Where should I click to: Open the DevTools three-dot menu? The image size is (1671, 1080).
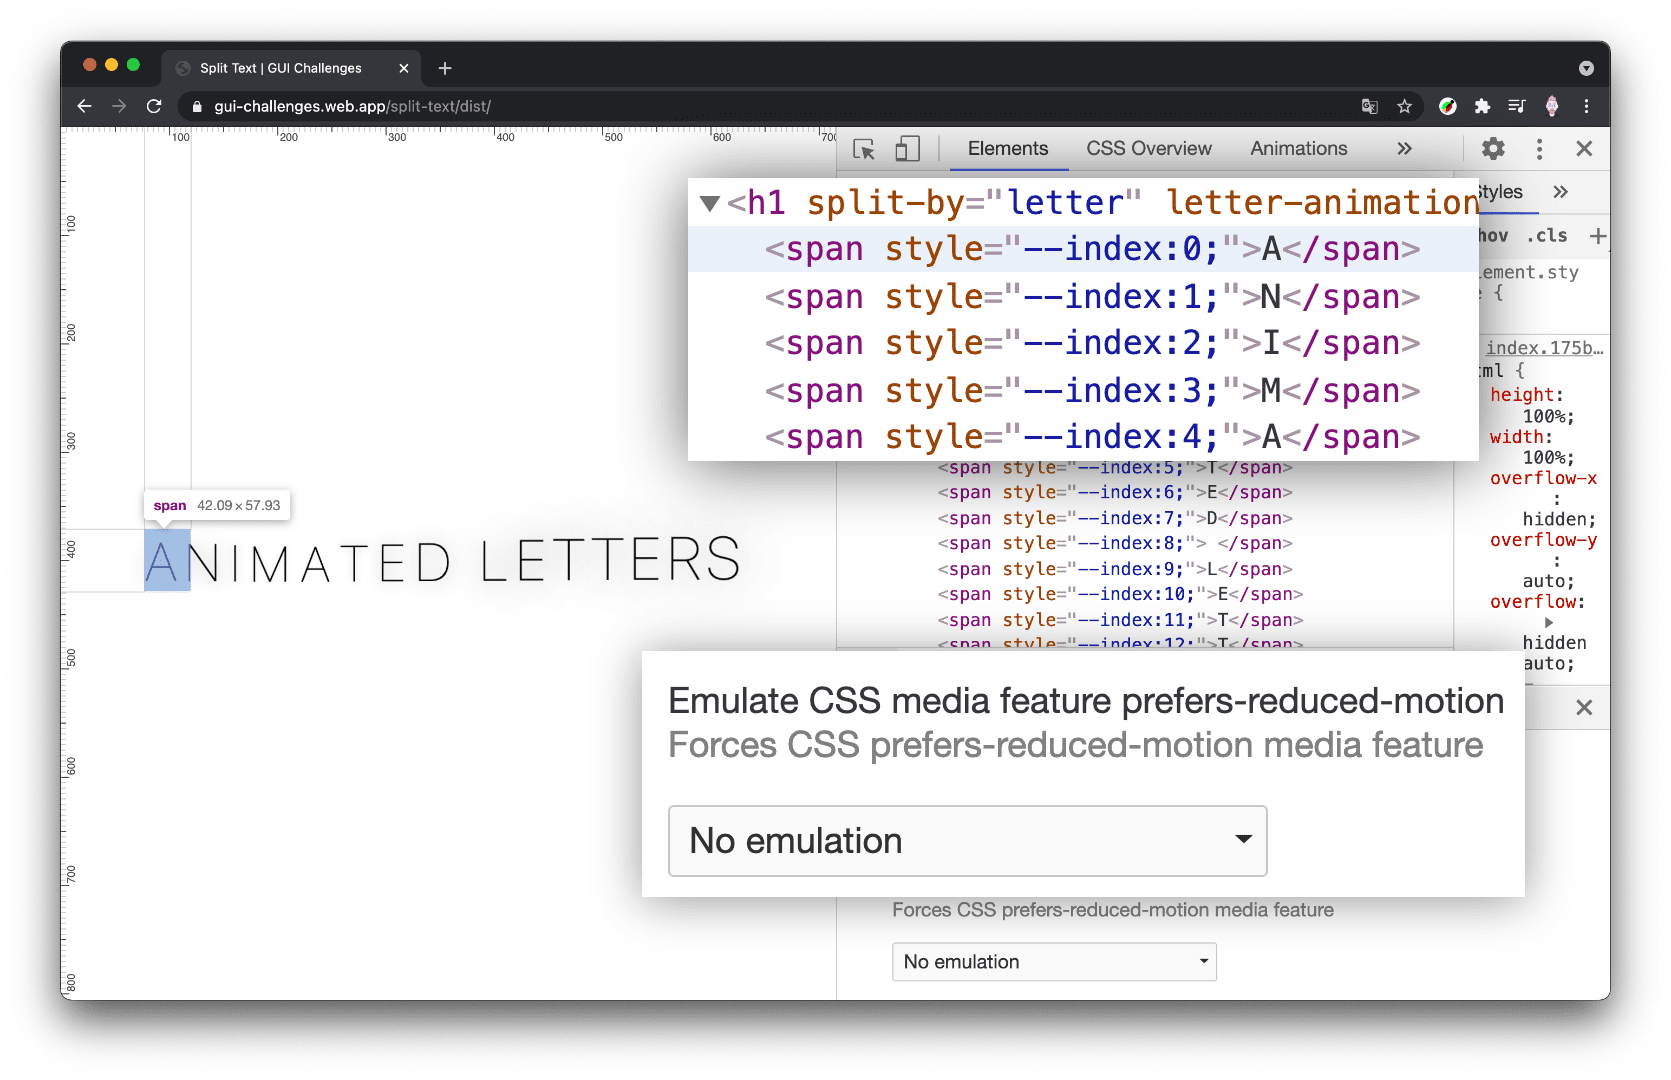tap(1539, 149)
